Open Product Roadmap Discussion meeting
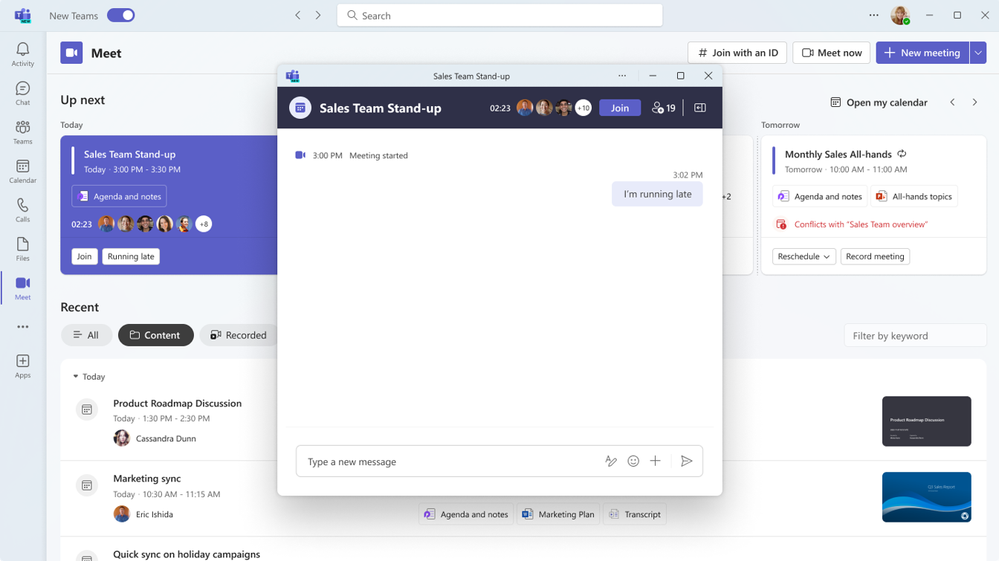Image resolution: width=999 pixels, height=561 pixels. pyautogui.click(x=177, y=403)
